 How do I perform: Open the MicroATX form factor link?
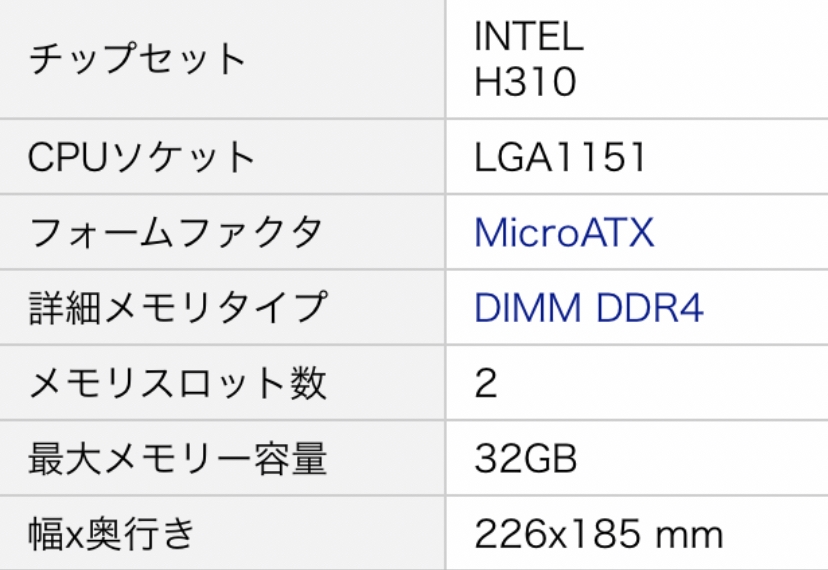(x=564, y=233)
